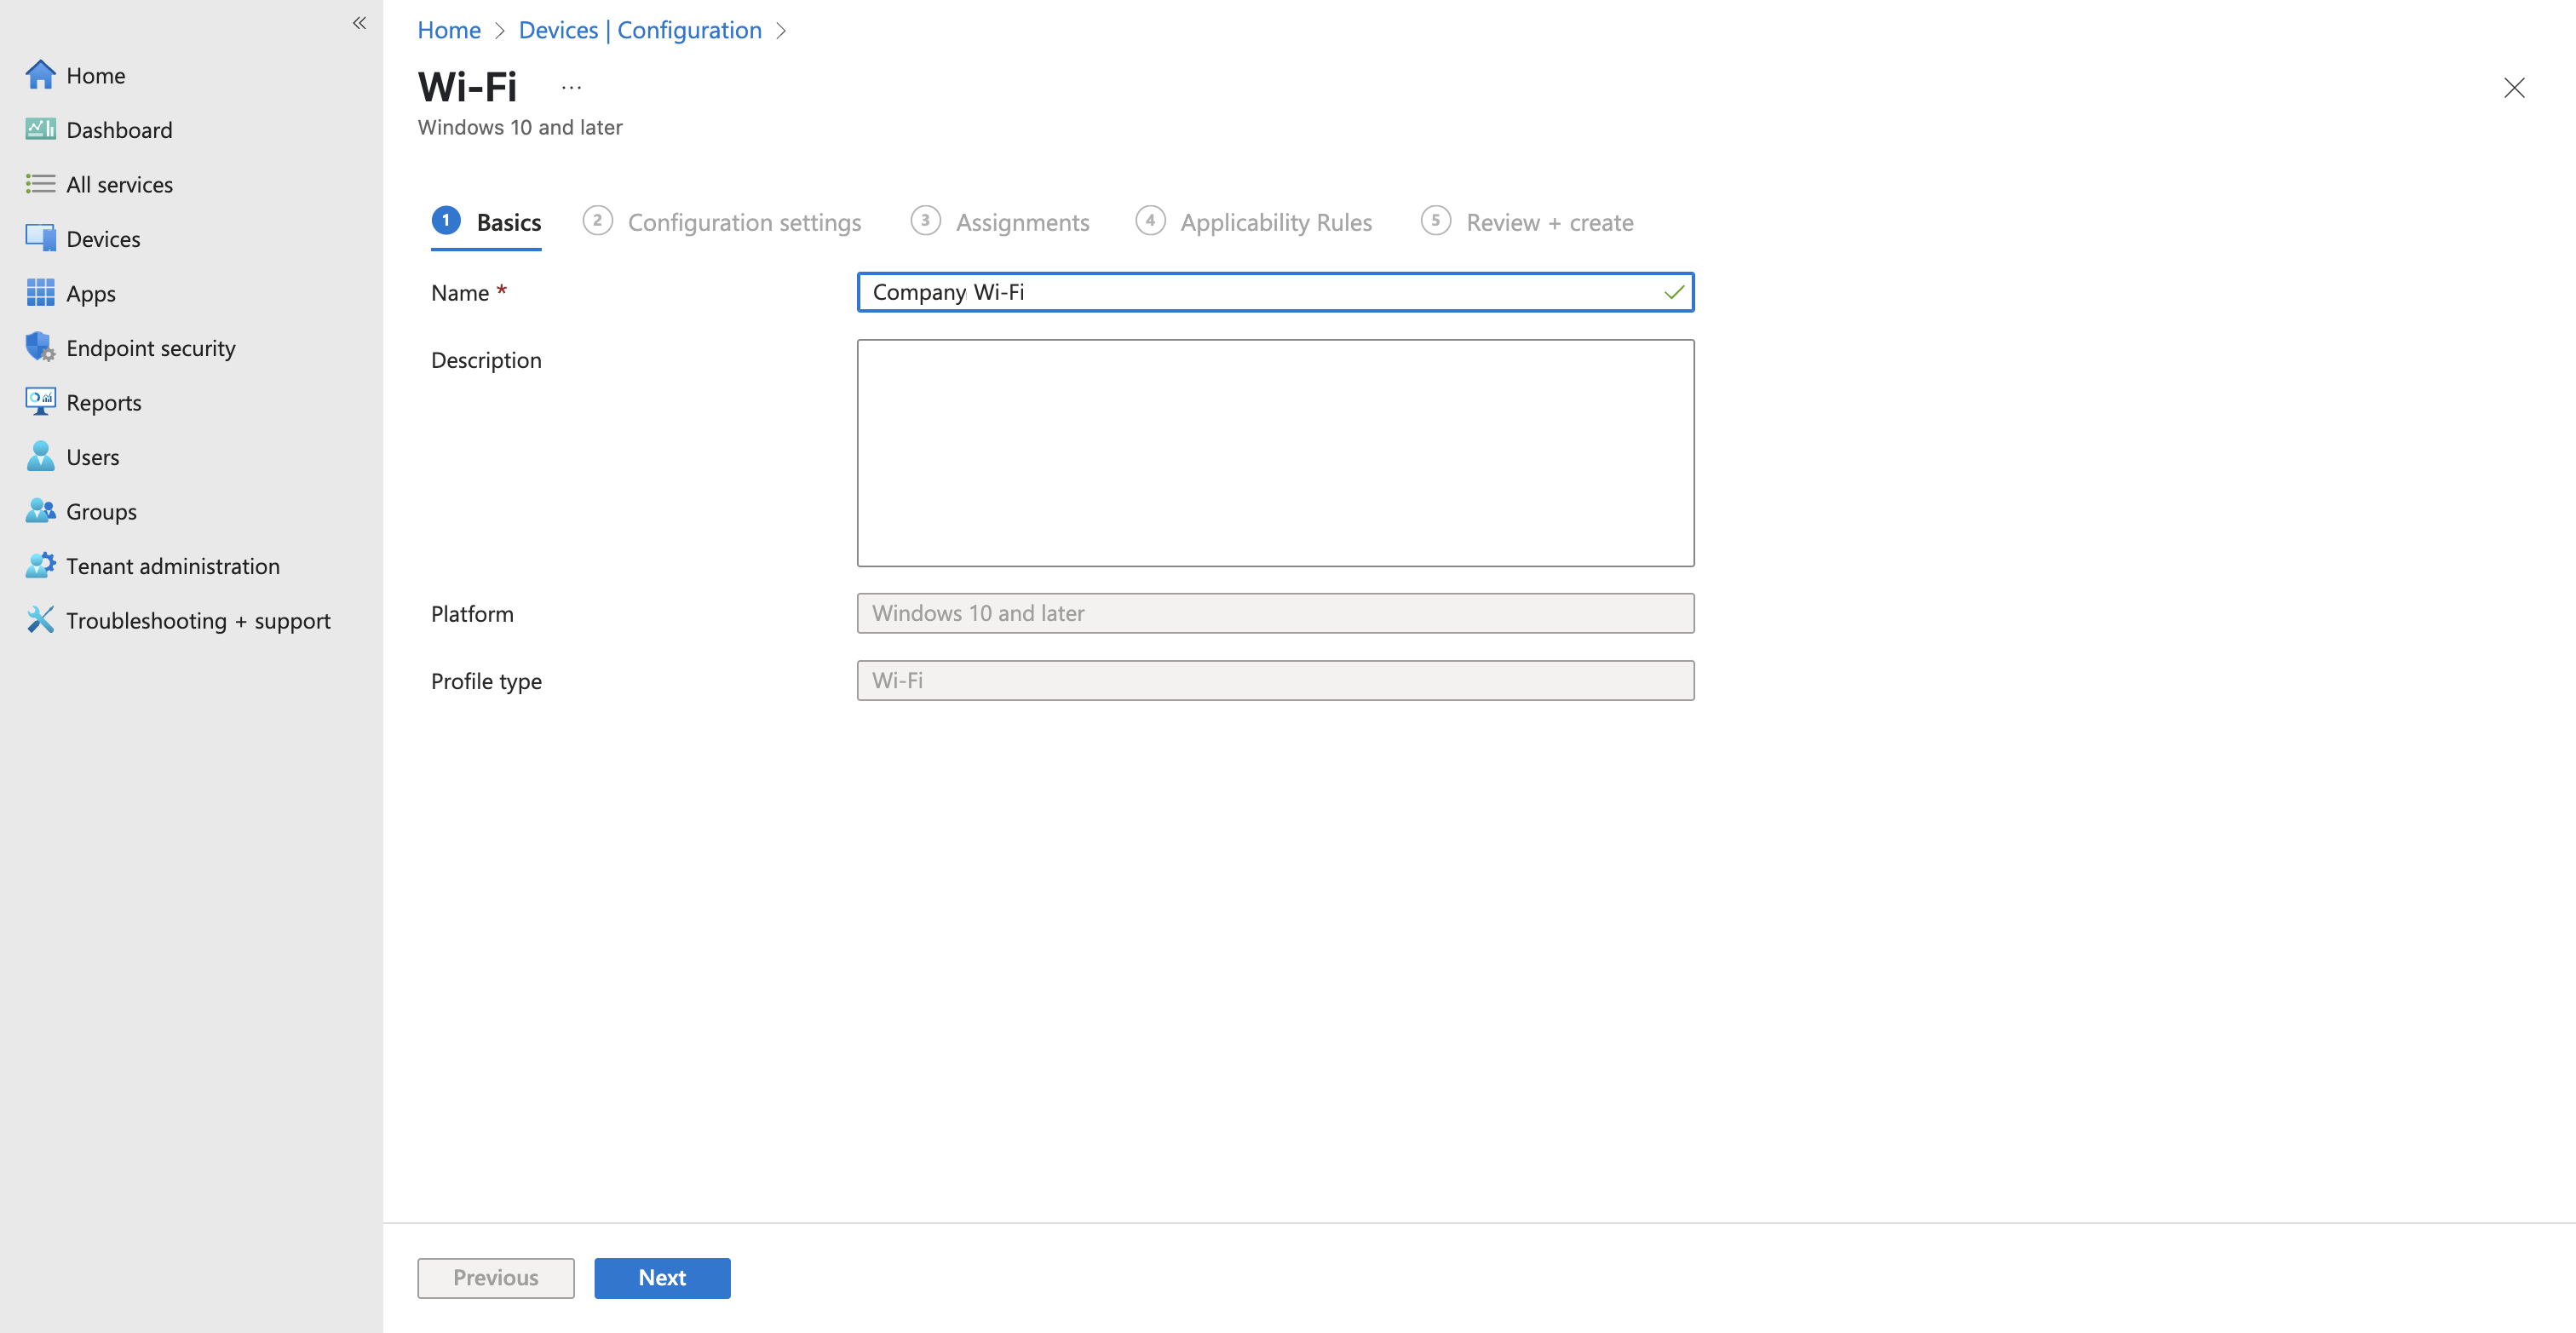Click the green validation checkmark in Name
The height and width of the screenshot is (1333, 2576).
(1674, 292)
